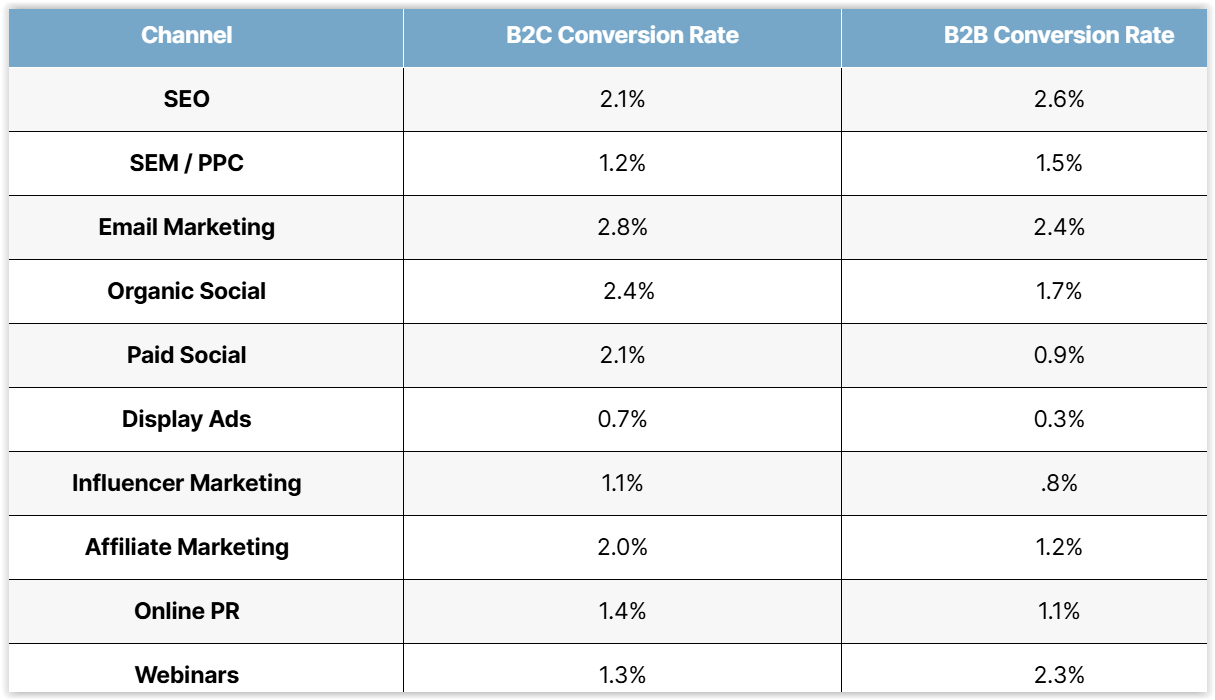The height and width of the screenshot is (700, 1215).
Task: Click the Channel column header
Action: 187,35
